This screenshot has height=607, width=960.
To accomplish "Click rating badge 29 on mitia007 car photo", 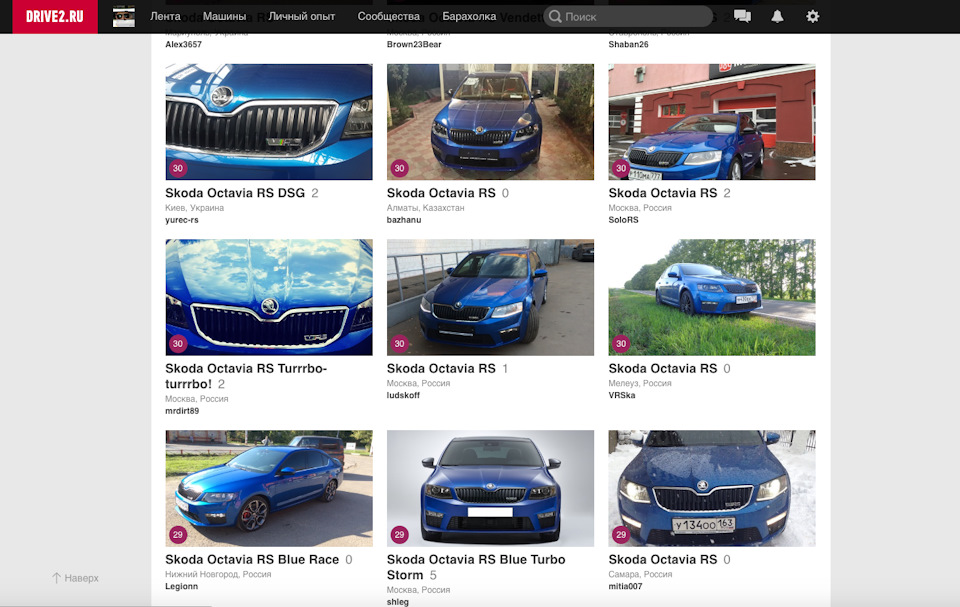I will pyautogui.click(x=621, y=535).
